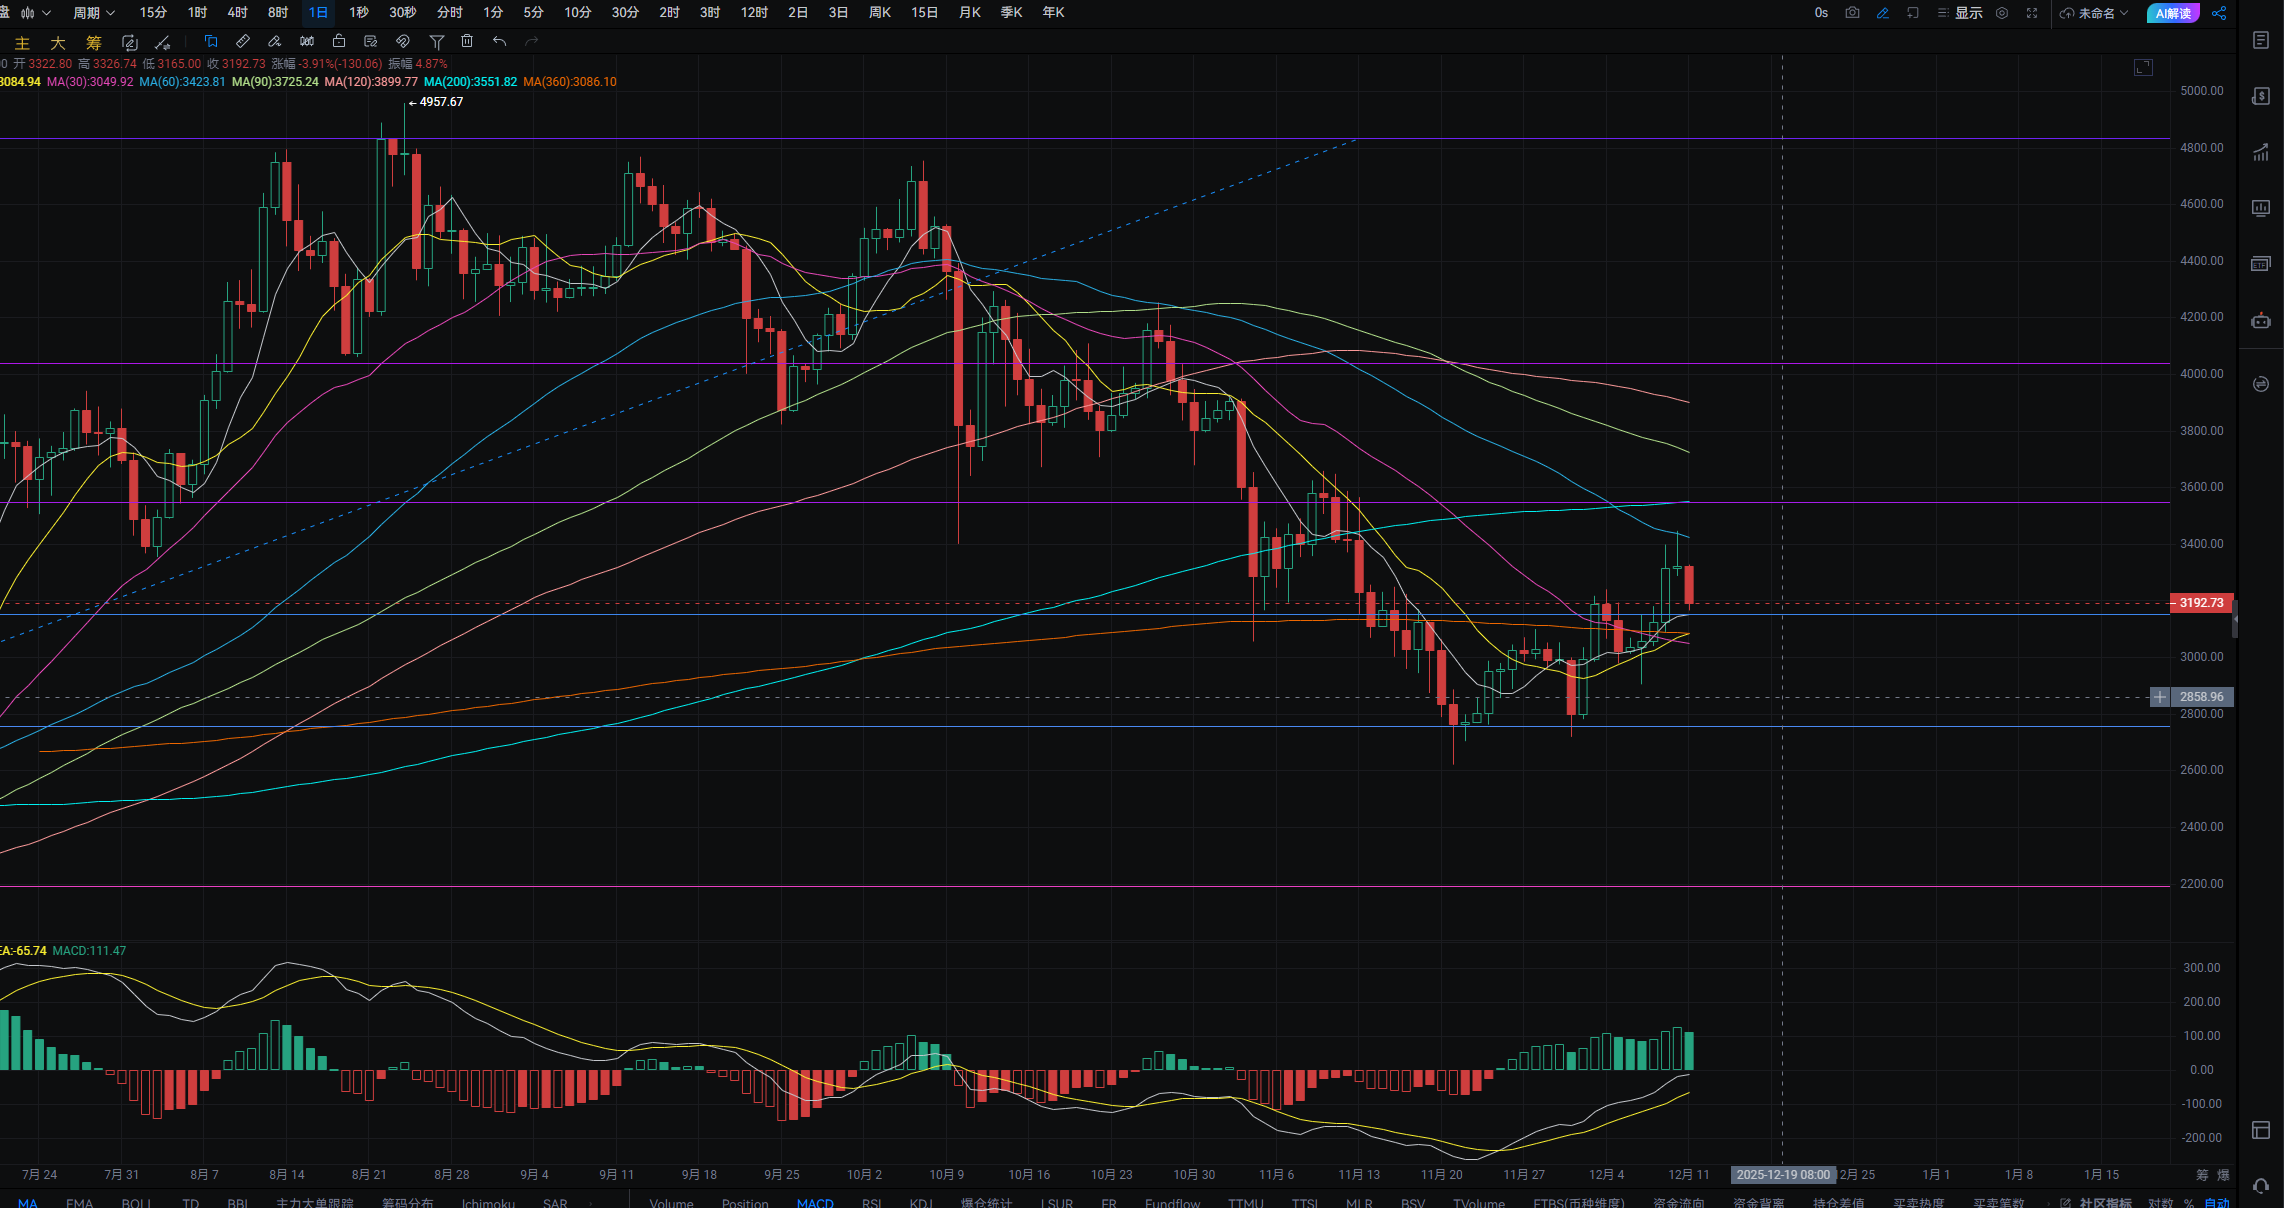
Task: Open the lock drawings icon
Action: (x=339, y=41)
